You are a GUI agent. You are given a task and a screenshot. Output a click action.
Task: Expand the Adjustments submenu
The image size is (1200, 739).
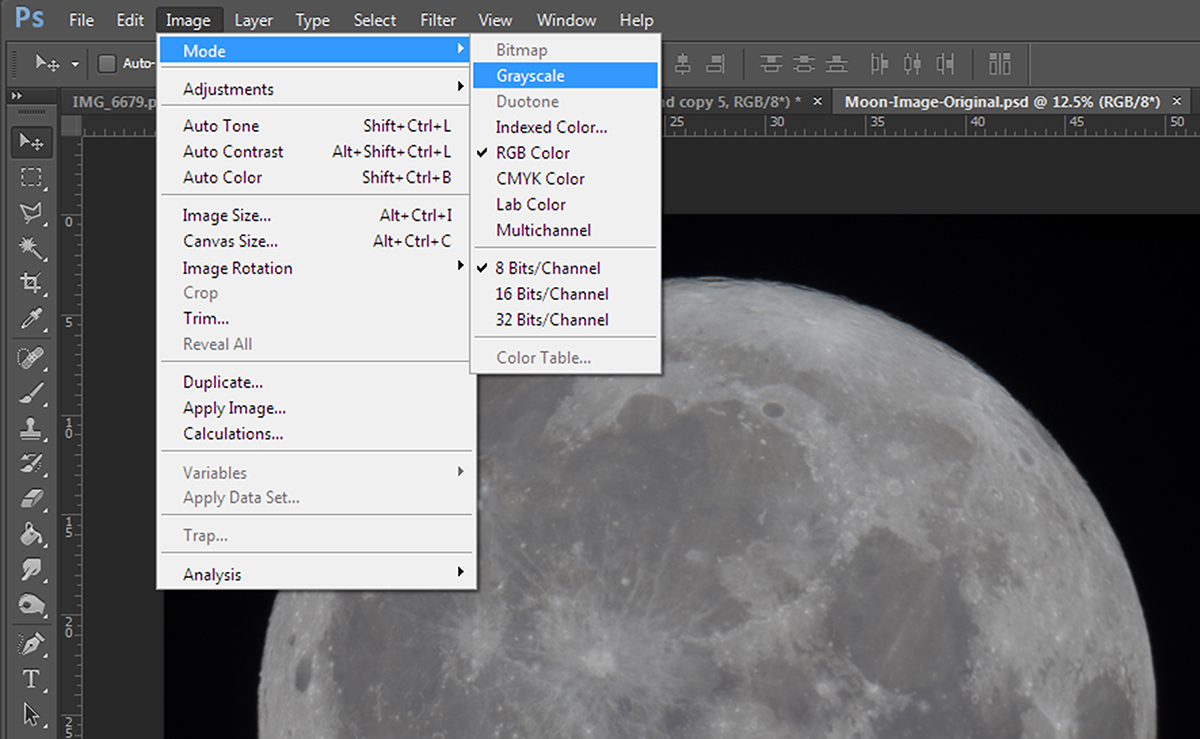(315, 89)
